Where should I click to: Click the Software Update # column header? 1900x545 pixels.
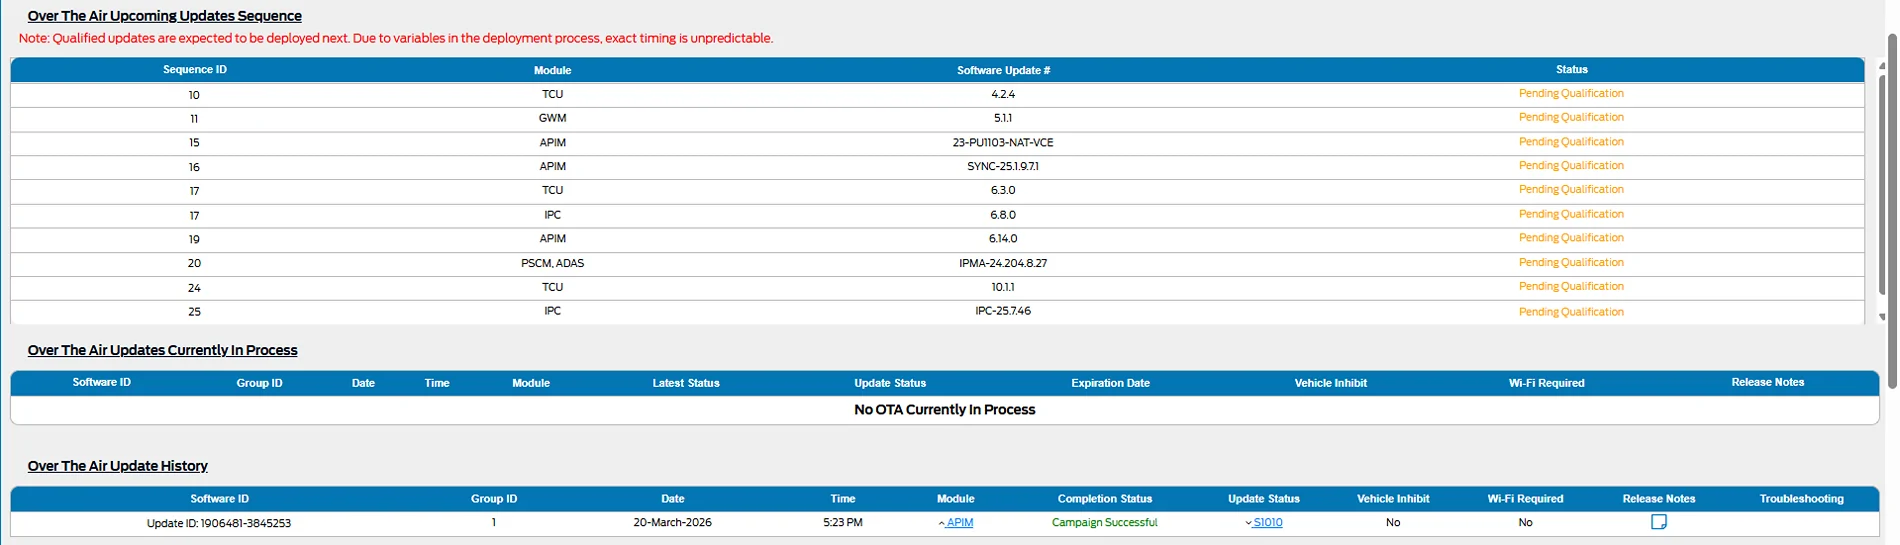coord(1003,70)
